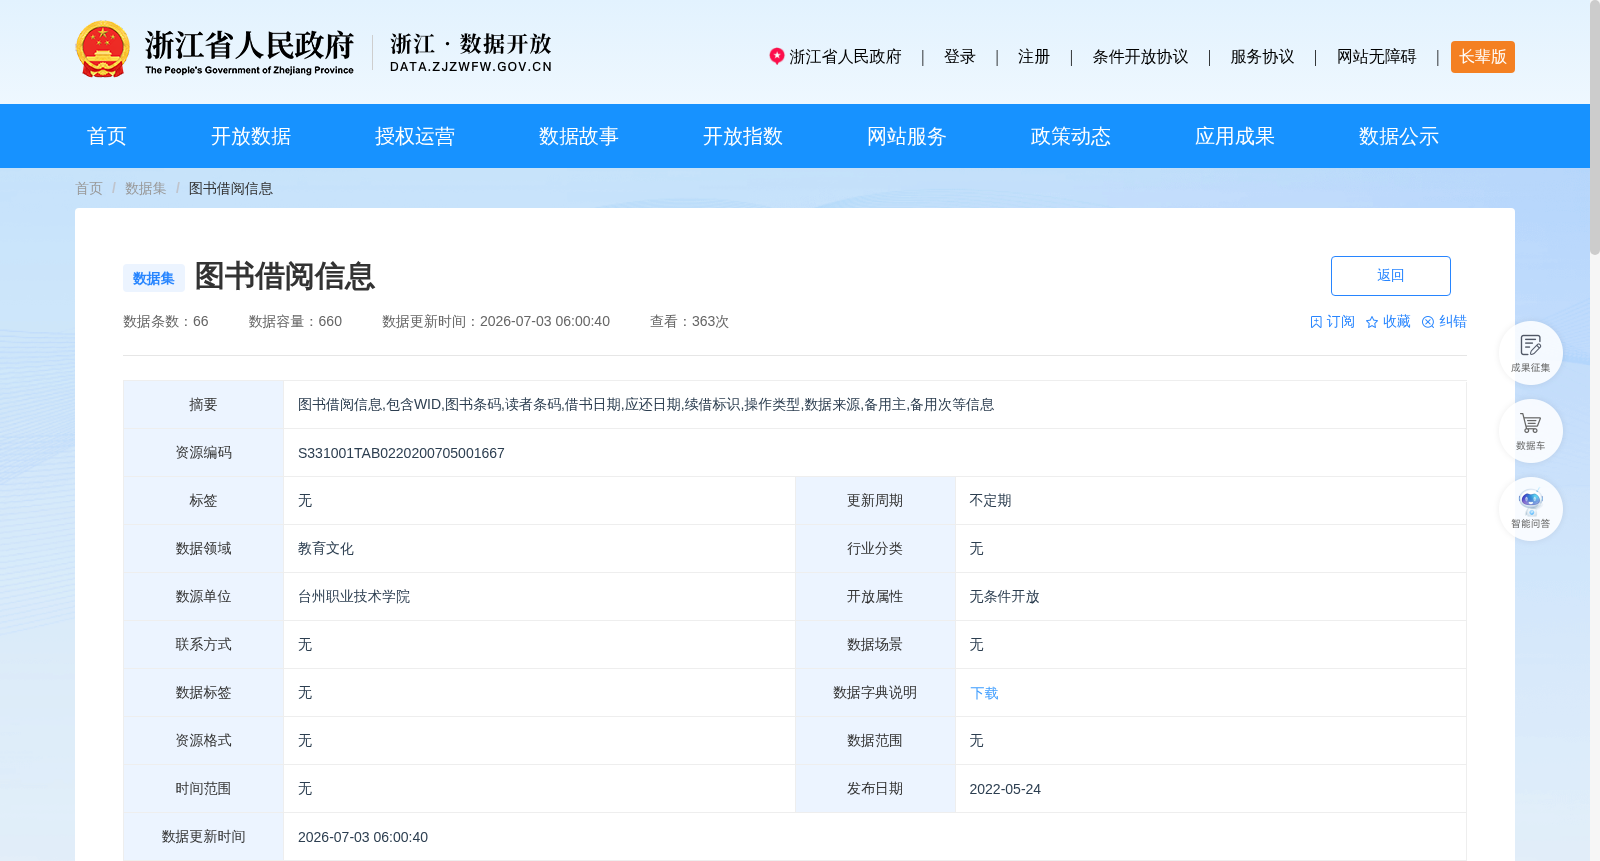This screenshot has width=1600, height=861.
Task: Click the 注册 link
Action: click(1034, 57)
